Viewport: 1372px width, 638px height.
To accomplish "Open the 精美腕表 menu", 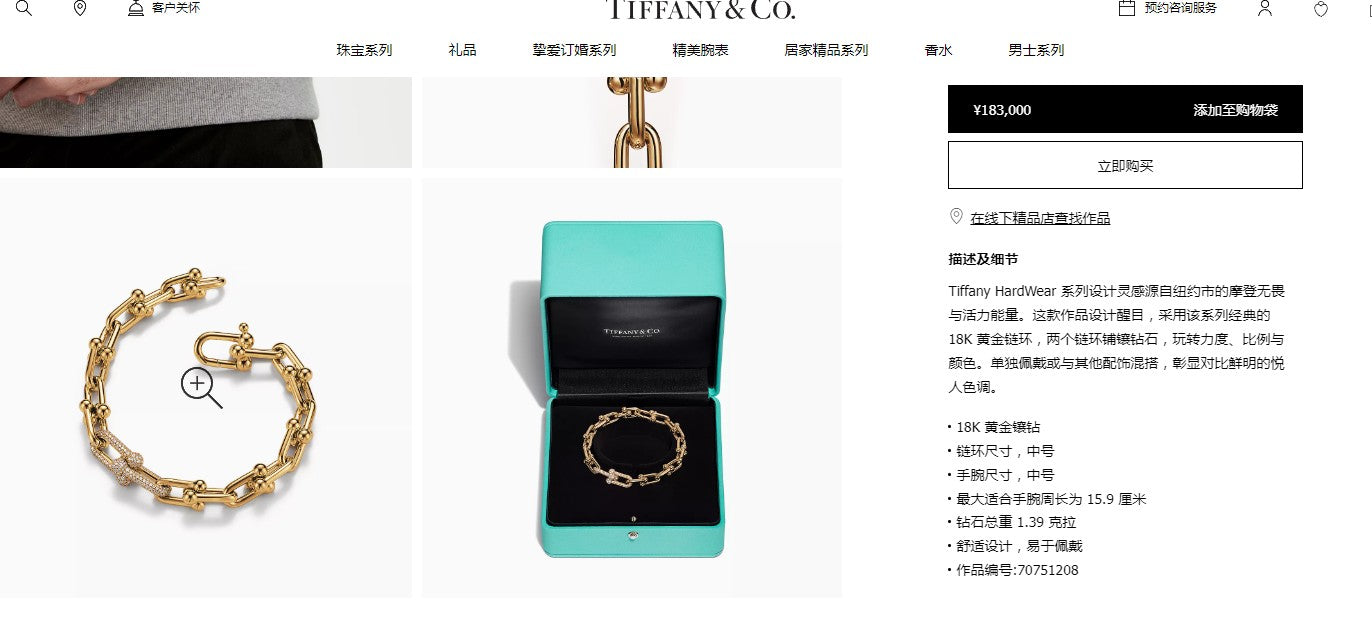I will (700, 50).
